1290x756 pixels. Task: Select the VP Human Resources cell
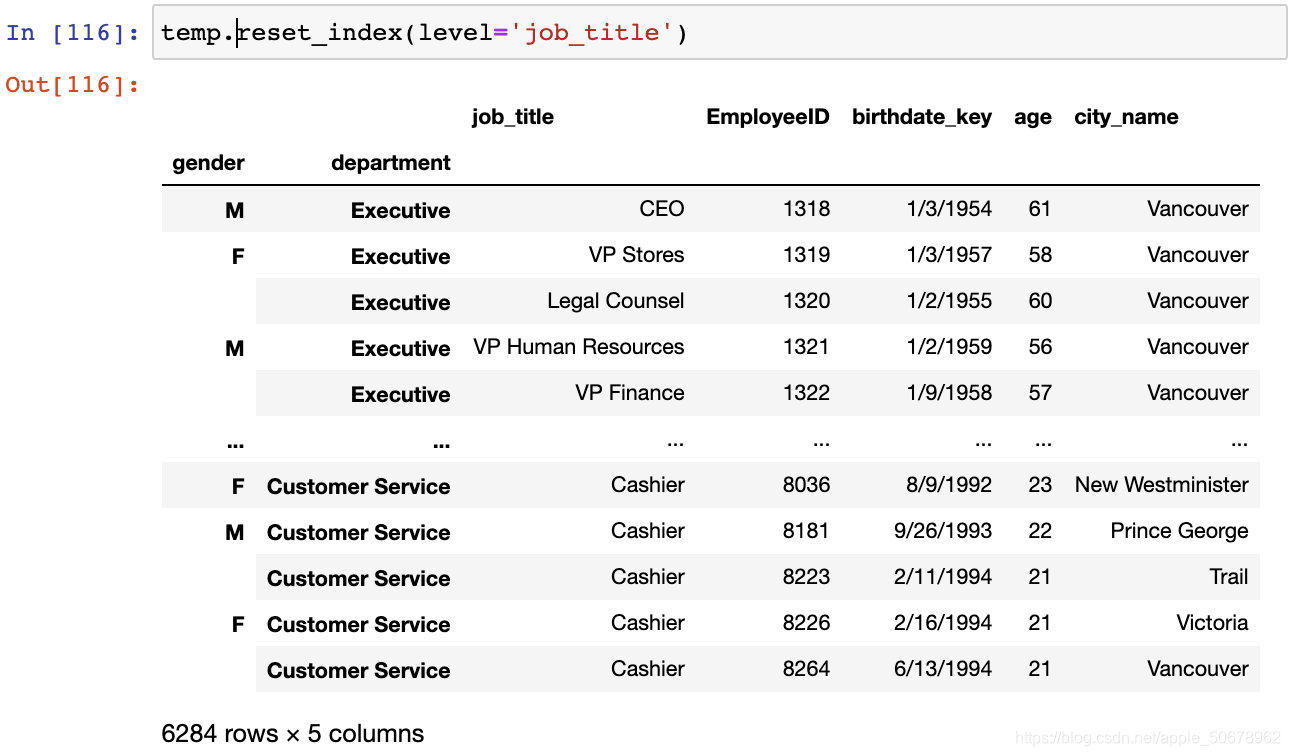click(x=579, y=347)
